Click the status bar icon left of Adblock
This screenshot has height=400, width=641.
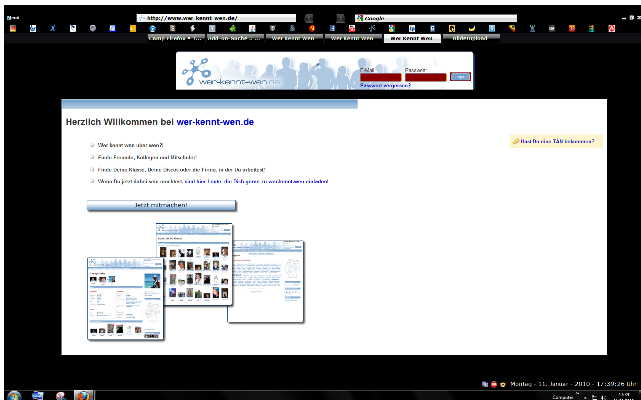tap(485, 384)
